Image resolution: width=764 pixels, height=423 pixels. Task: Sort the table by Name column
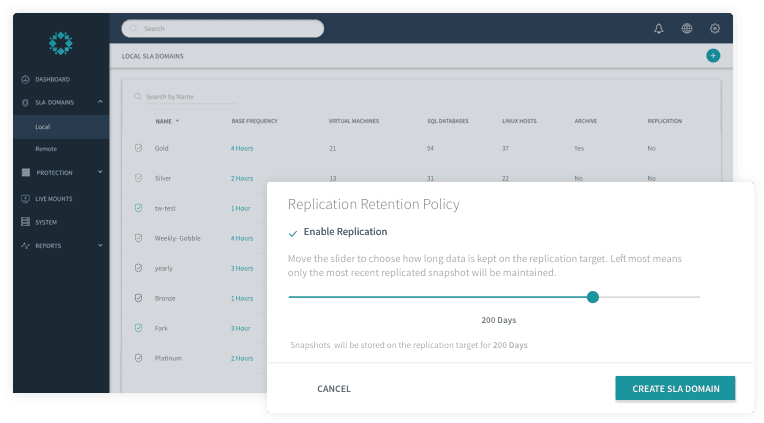167,121
